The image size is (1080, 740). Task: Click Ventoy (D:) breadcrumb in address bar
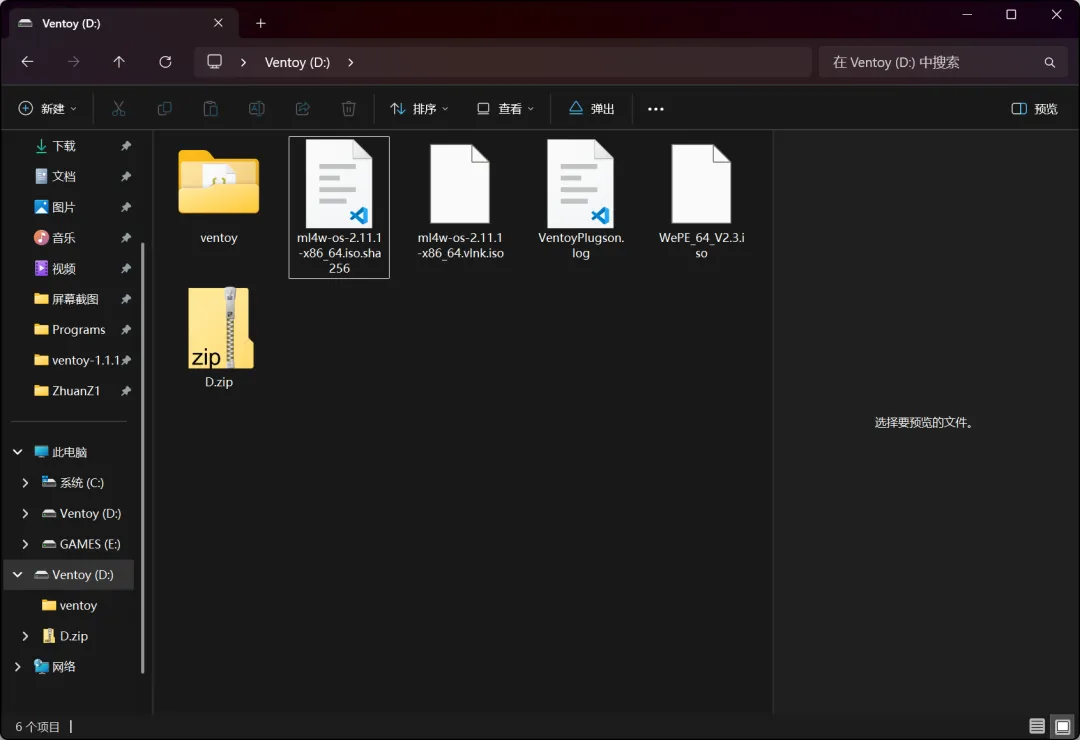coord(297,62)
